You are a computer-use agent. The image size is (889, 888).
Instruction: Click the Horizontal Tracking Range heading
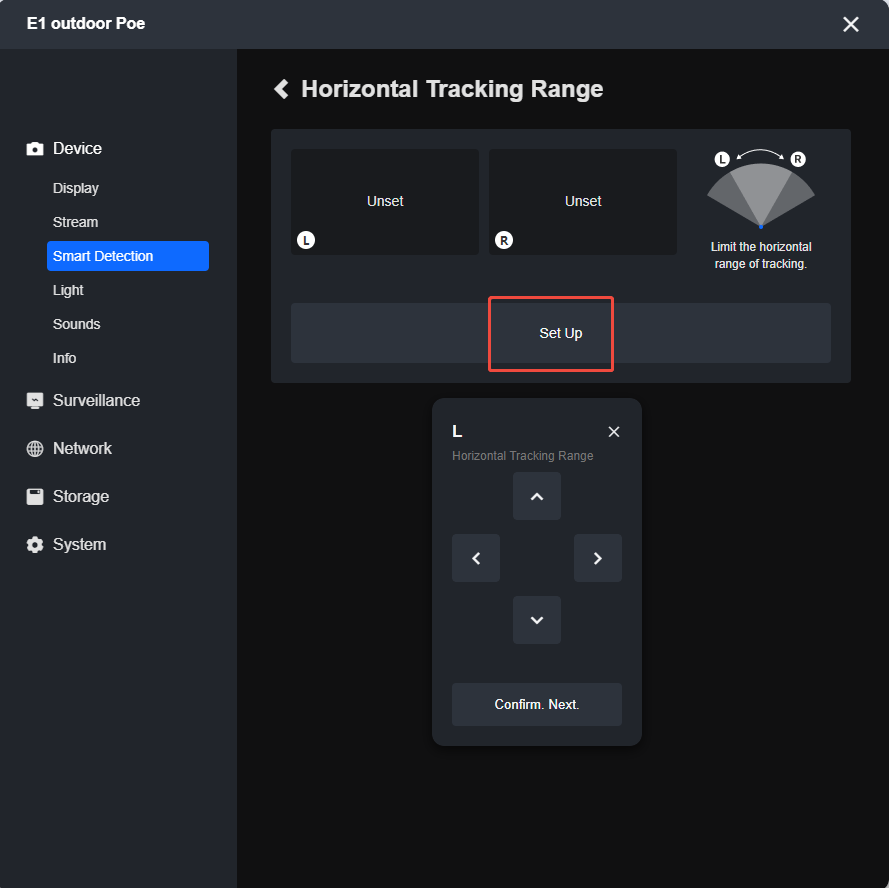pyautogui.click(x=452, y=89)
